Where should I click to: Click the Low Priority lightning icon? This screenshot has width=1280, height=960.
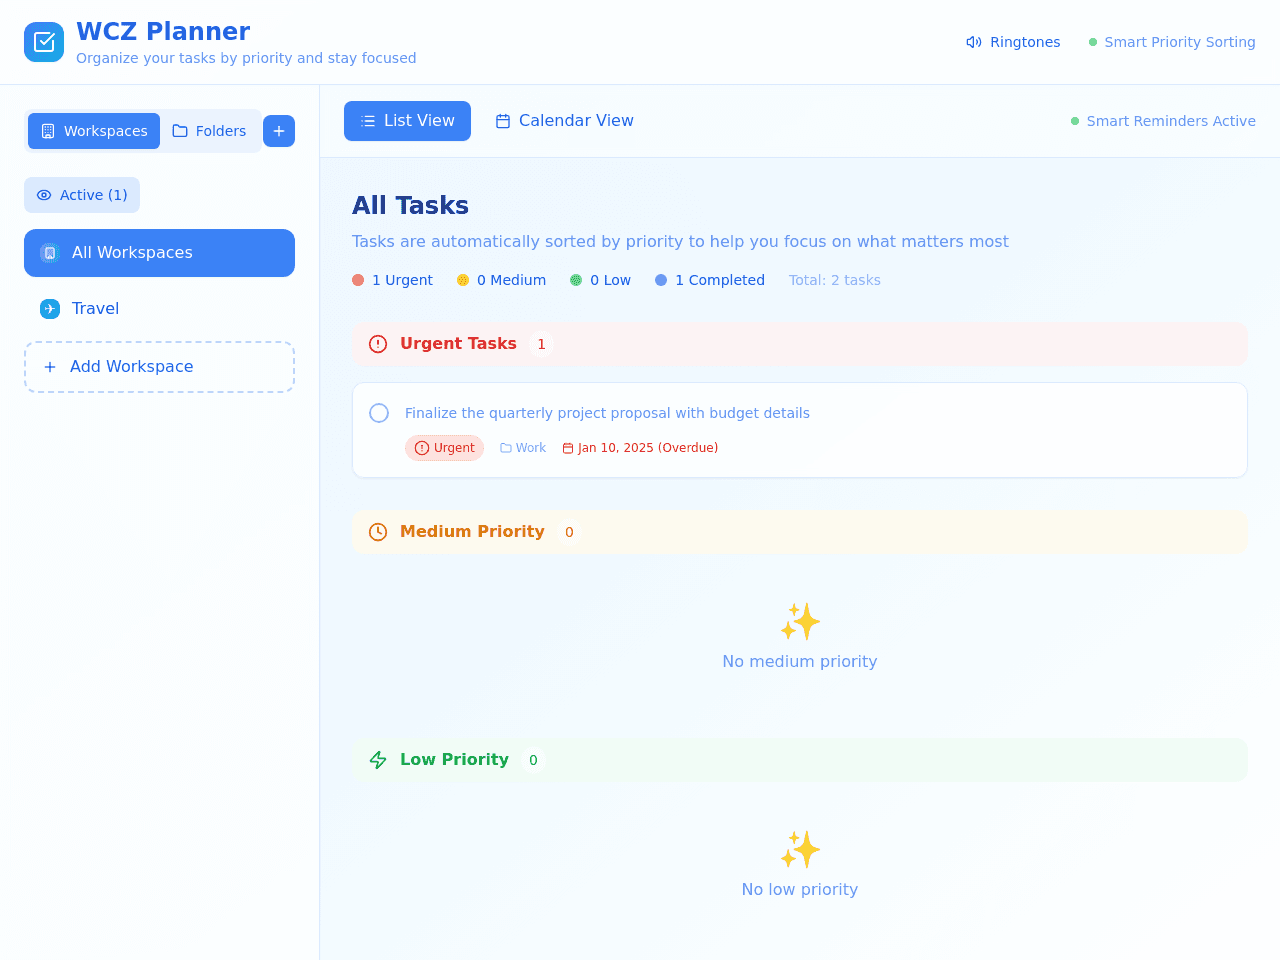[378, 760]
